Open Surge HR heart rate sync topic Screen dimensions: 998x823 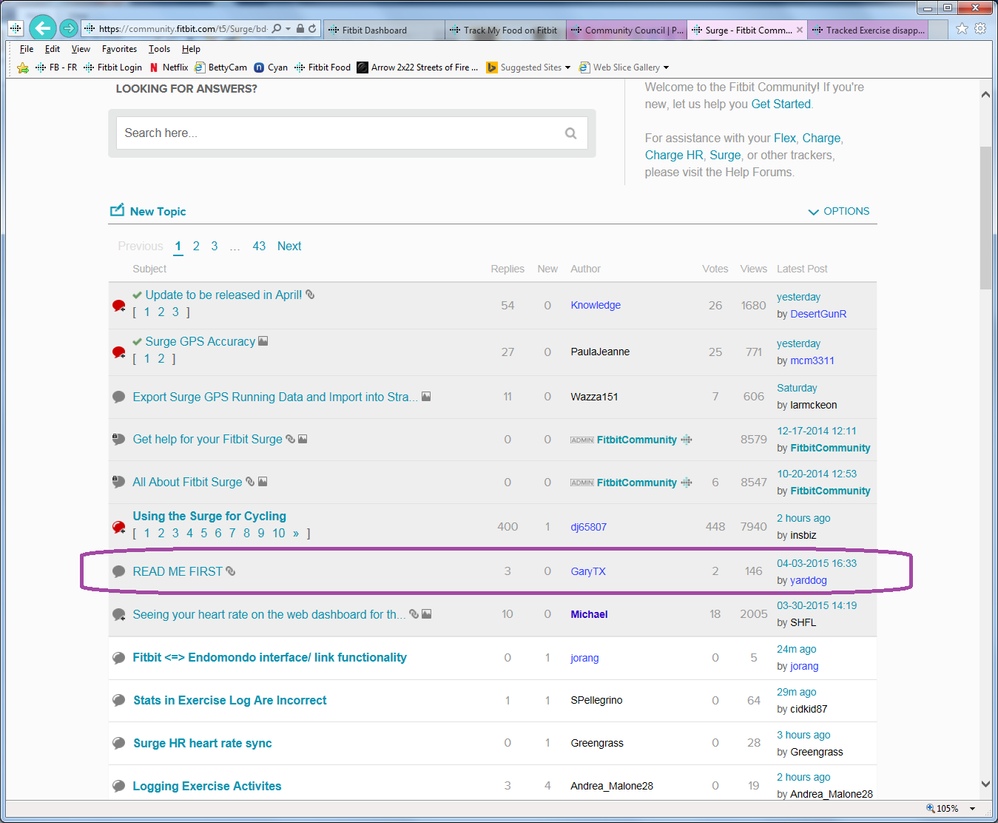[x=202, y=743]
